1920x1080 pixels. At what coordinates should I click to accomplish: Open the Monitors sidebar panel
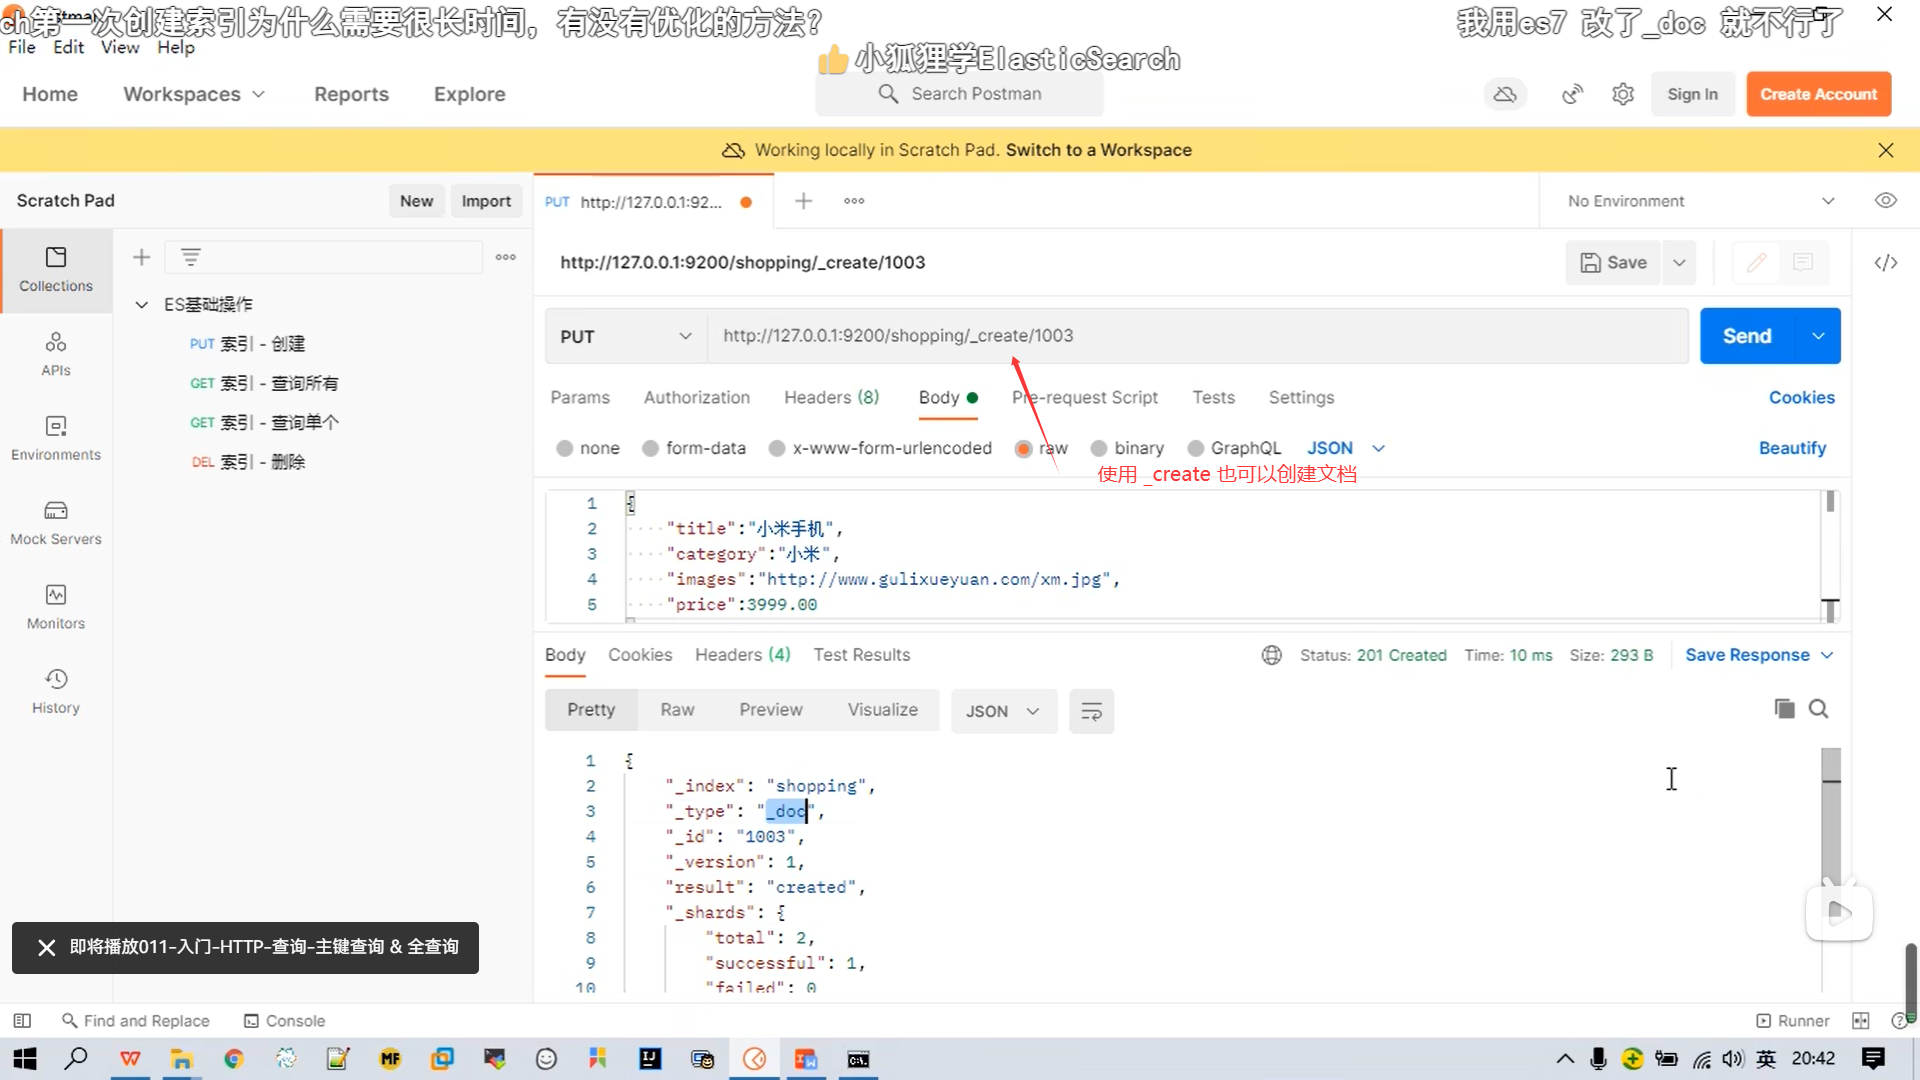[56, 607]
